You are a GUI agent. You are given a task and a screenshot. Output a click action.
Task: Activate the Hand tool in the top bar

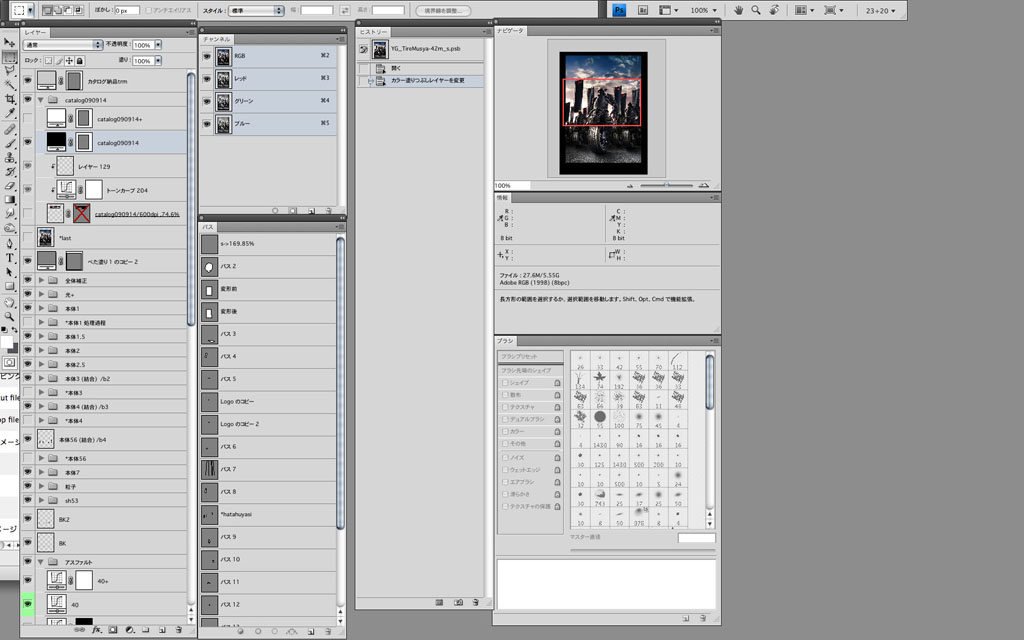pos(738,10)
